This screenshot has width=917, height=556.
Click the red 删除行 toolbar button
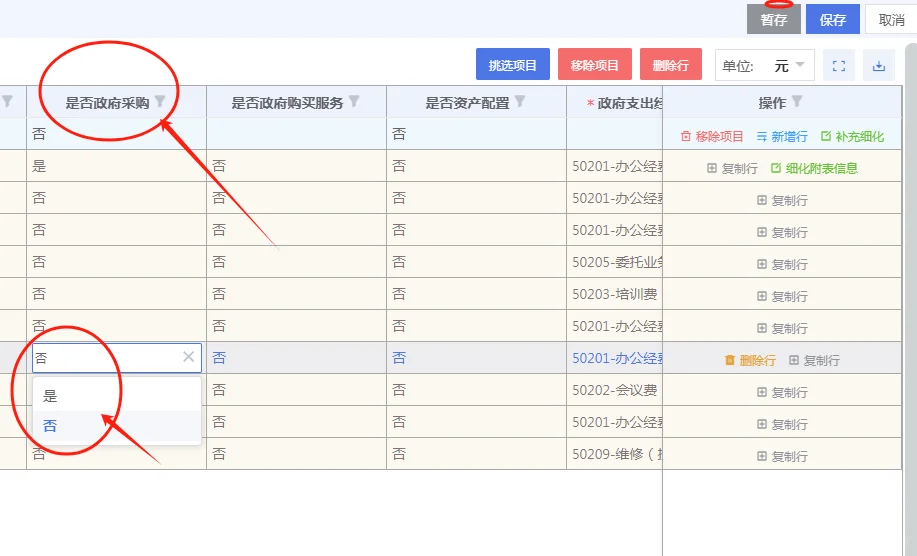point(671,64)
